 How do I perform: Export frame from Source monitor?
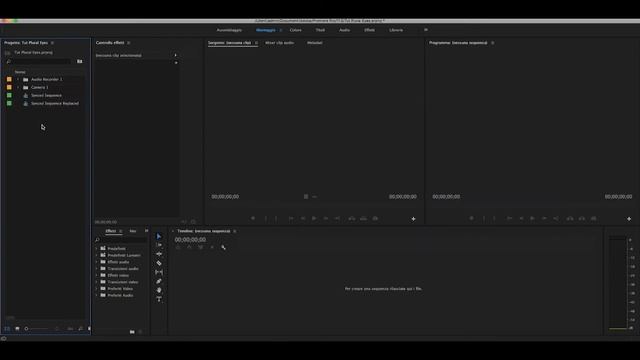tap(375, 219)
